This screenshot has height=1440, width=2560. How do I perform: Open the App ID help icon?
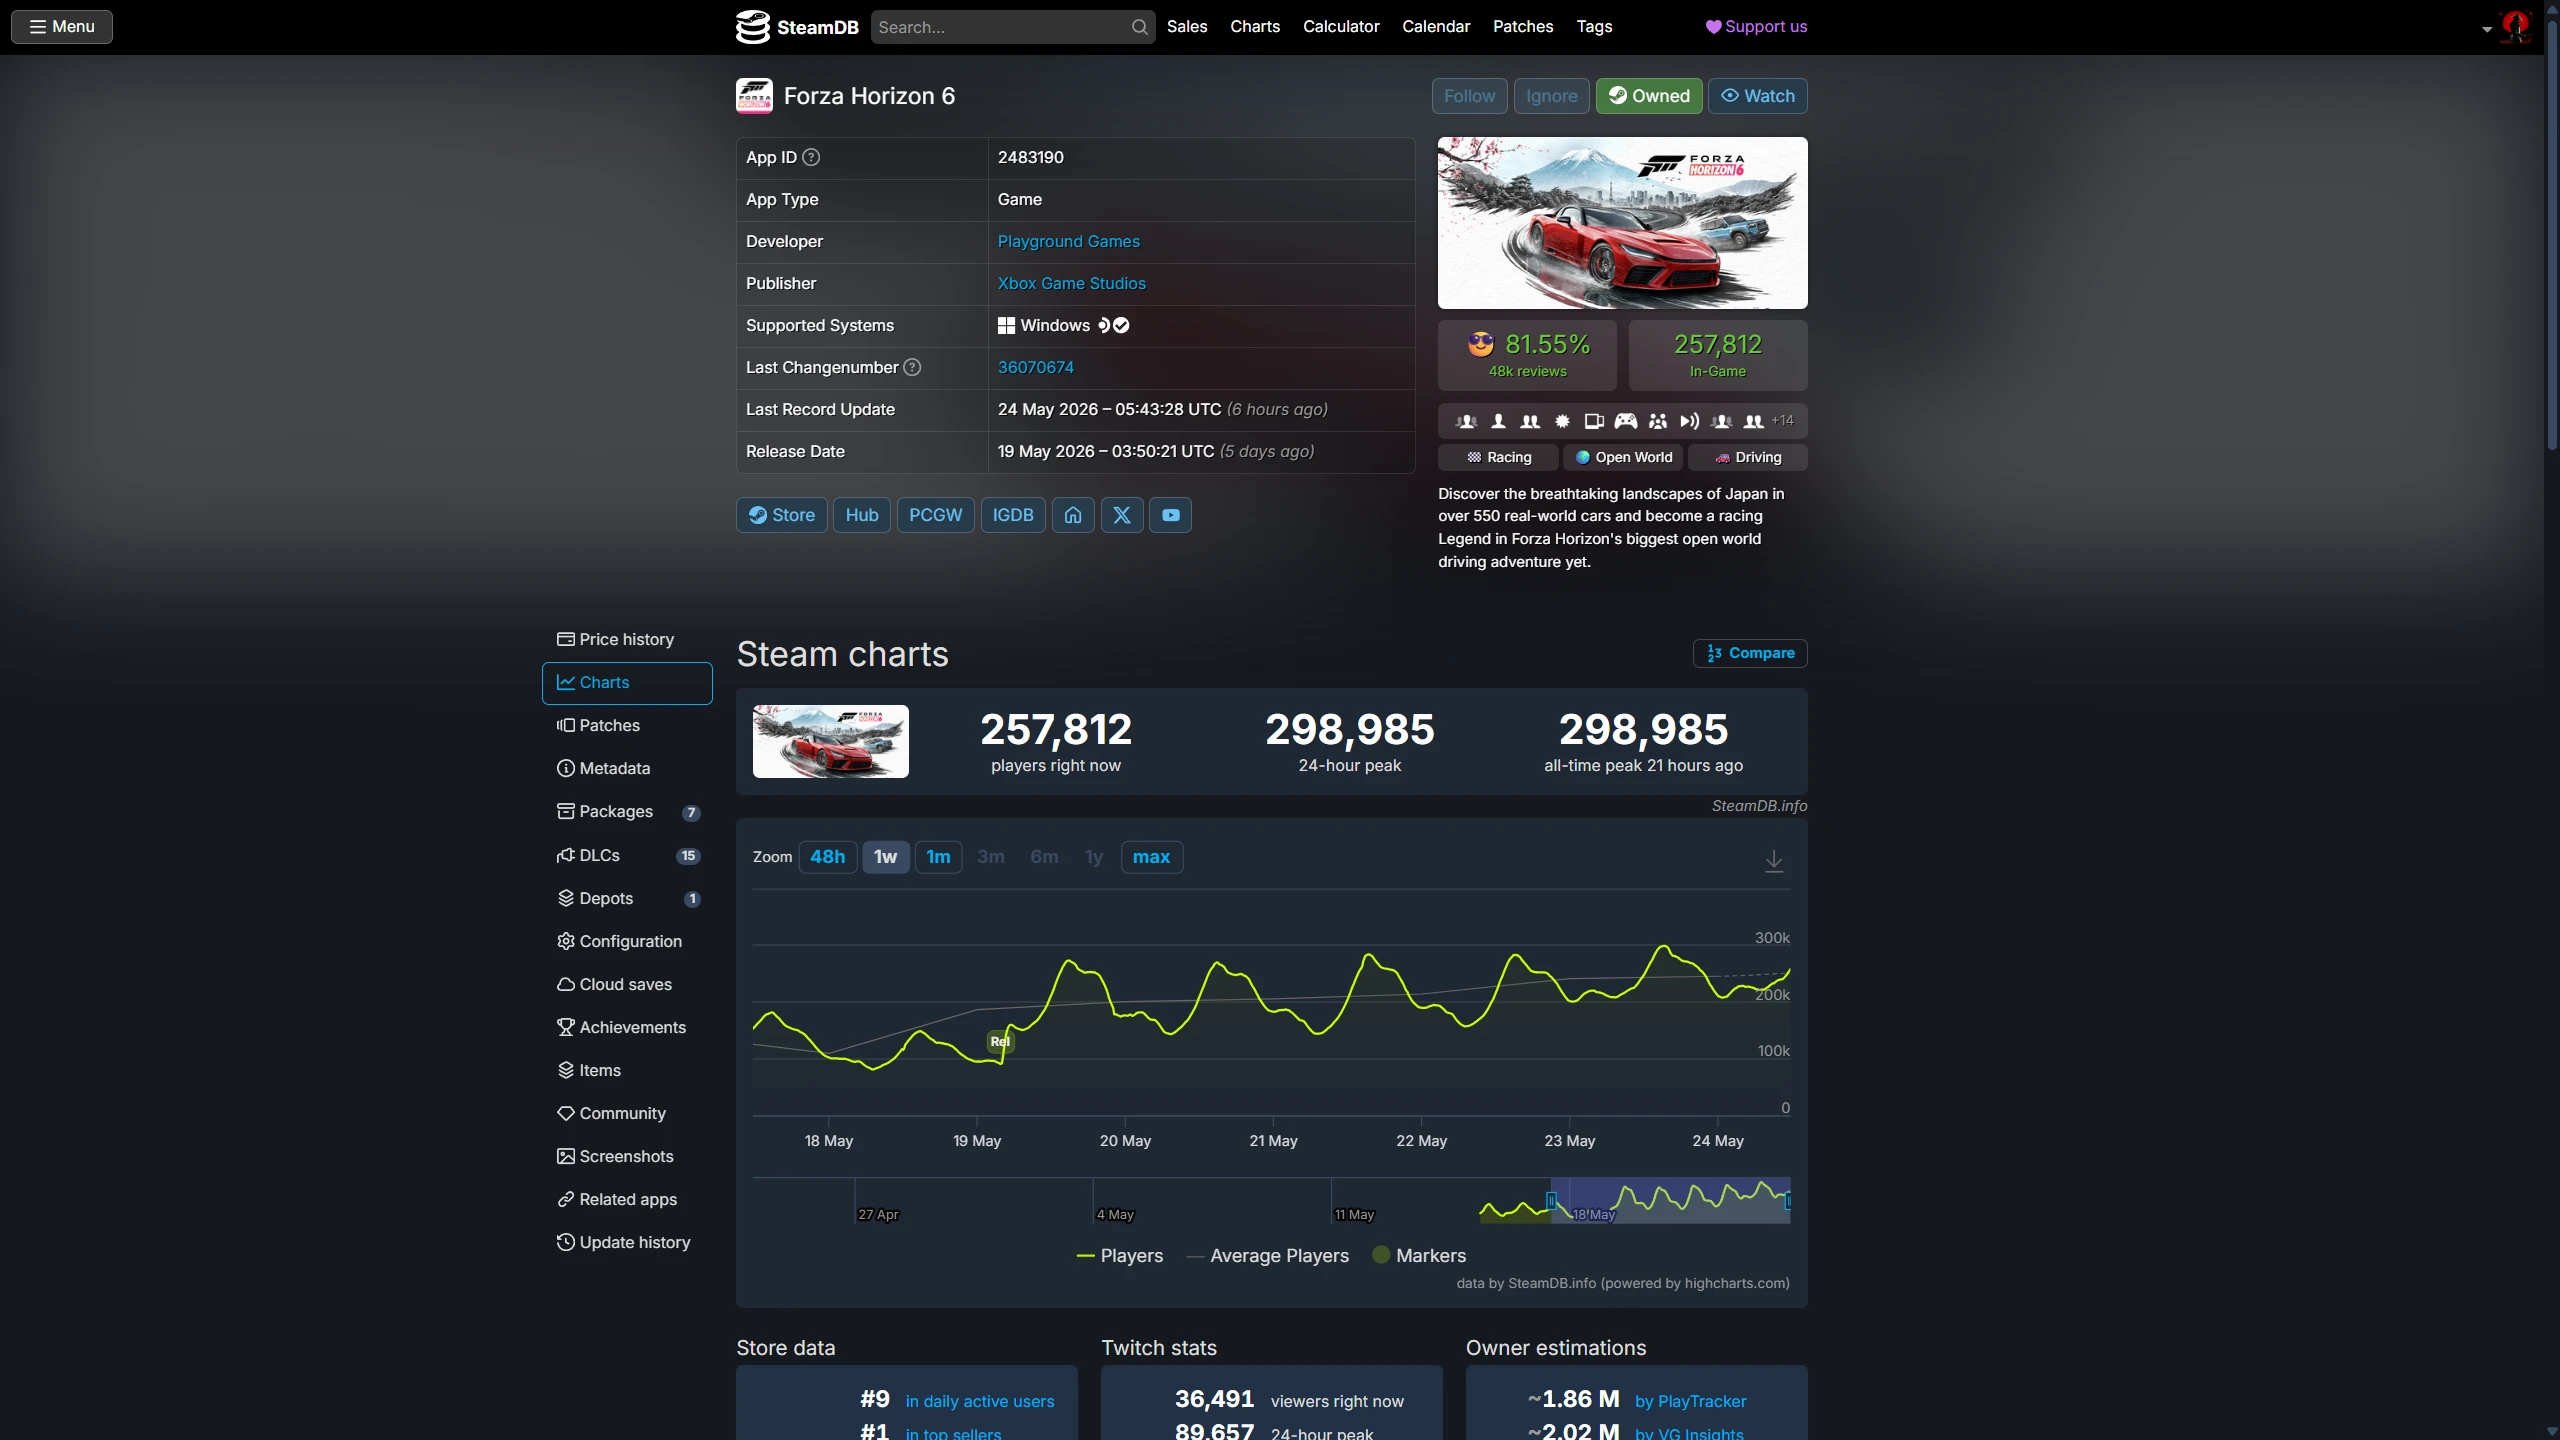point(811,157)
